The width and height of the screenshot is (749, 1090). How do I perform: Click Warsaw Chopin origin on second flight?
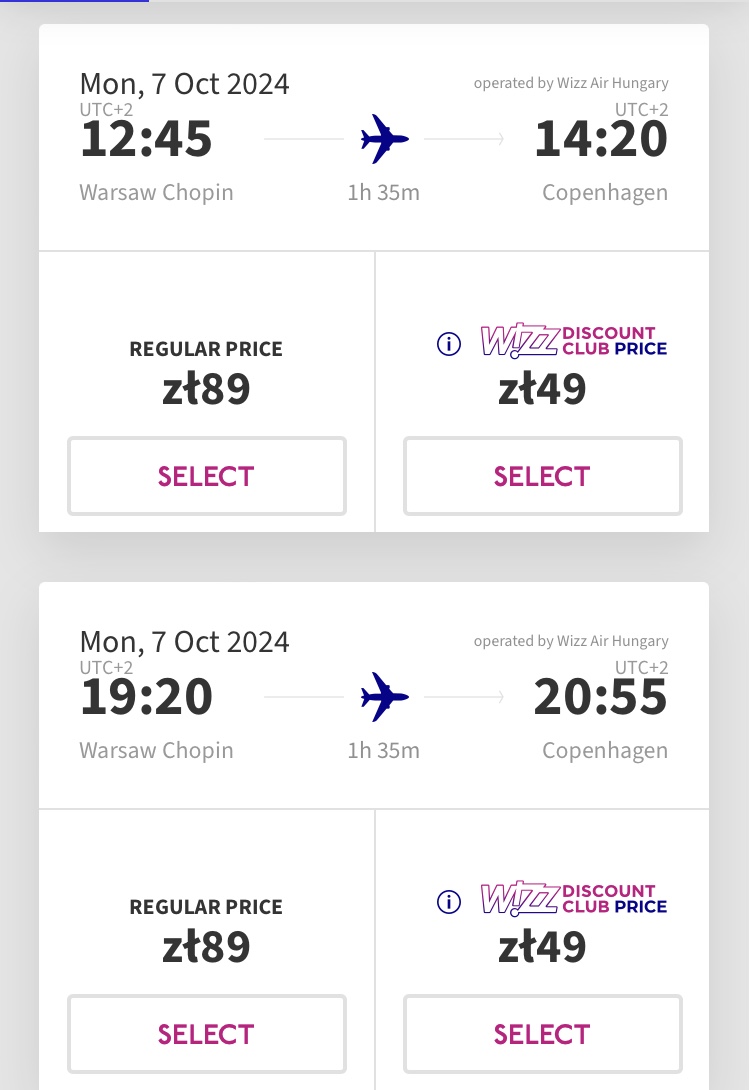point(156,751)
